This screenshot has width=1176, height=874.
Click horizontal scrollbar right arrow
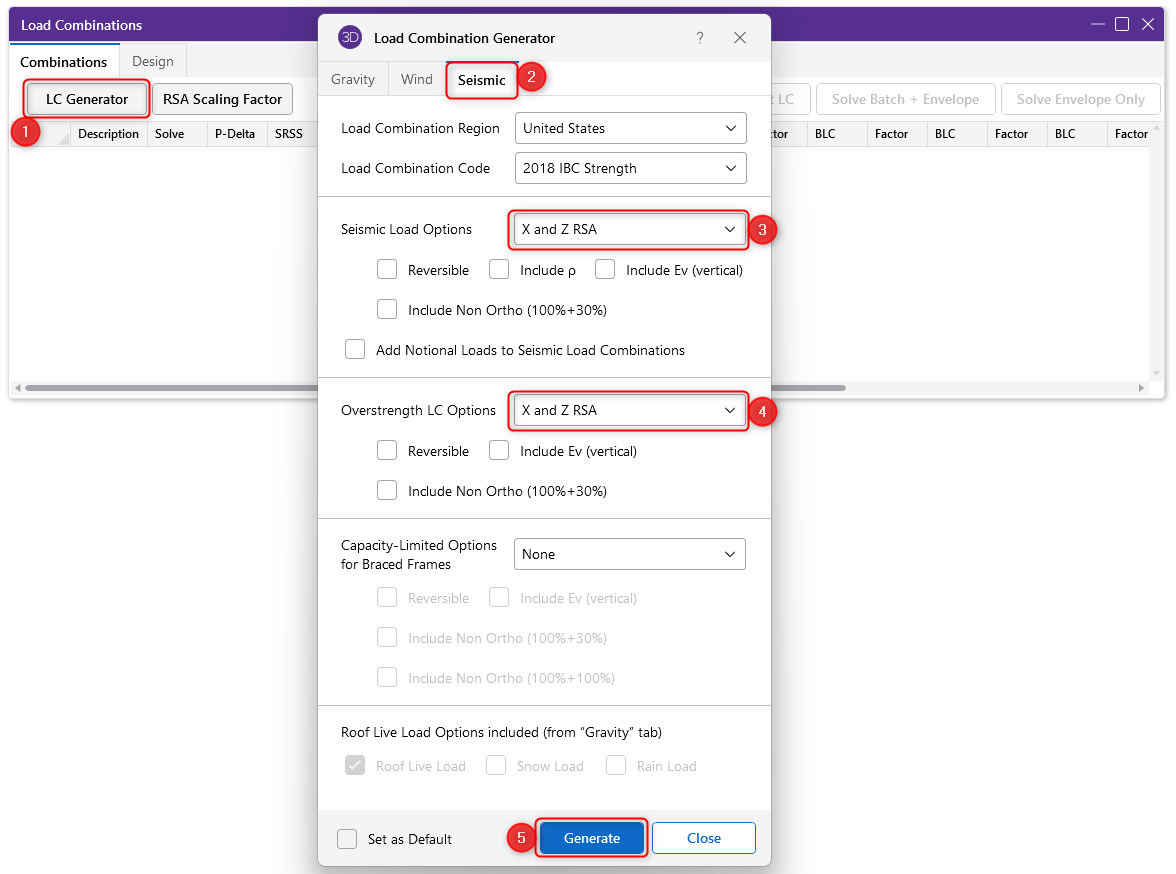click(x=1141, y=388)
